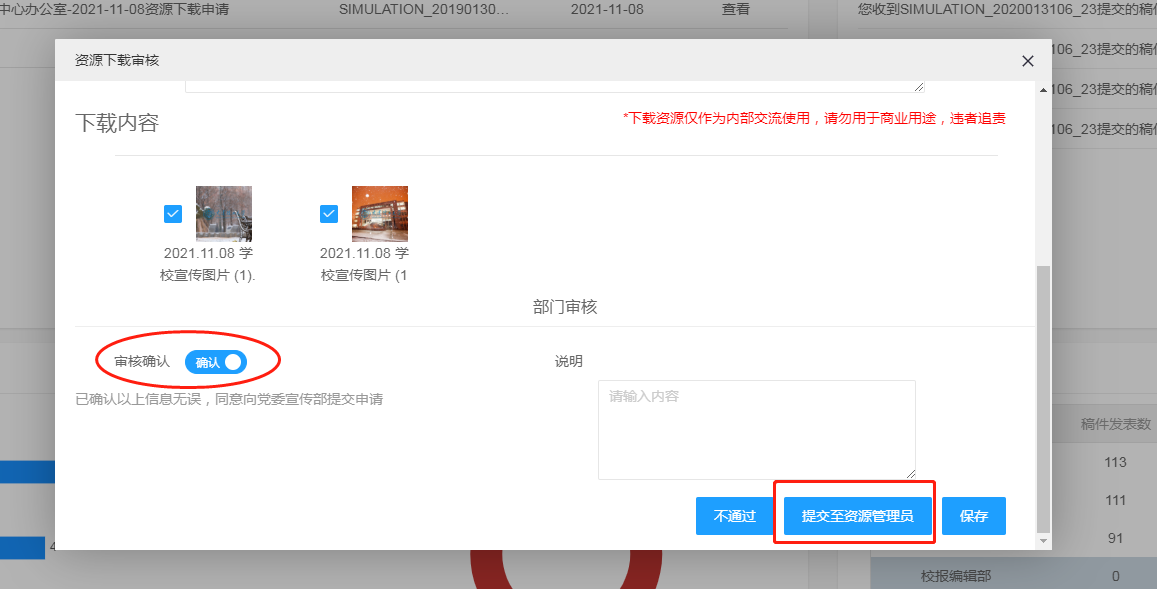Click the 保存 save button

point(973,516)
